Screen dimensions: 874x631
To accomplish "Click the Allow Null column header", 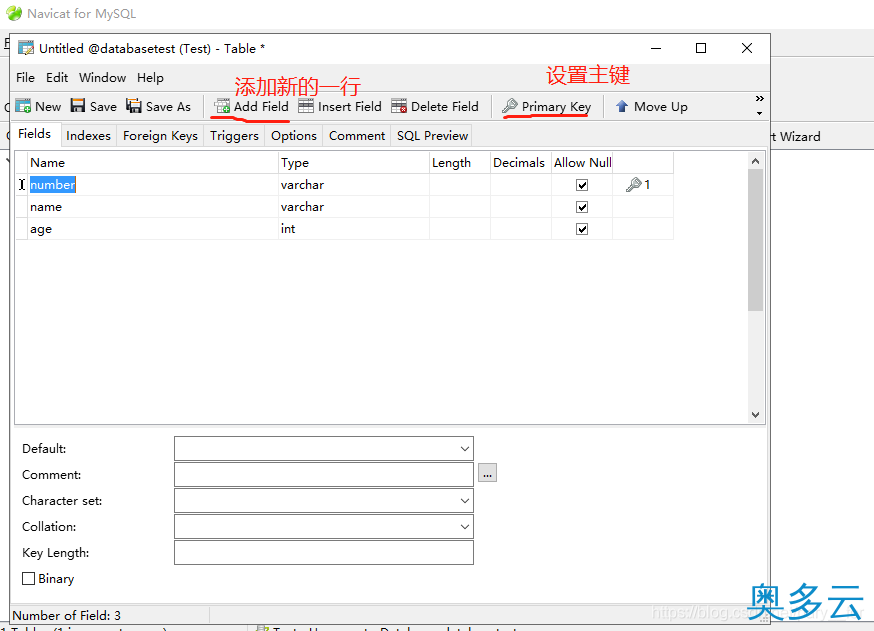I will click(582, 163).
